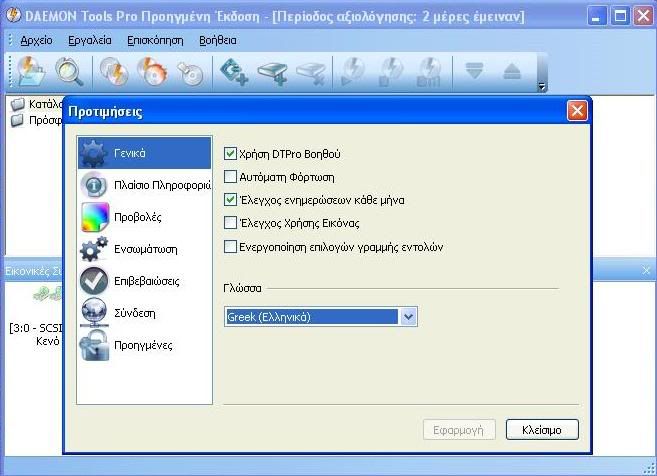Select the Ενσωμάτωση gears category

coord(145,249)
